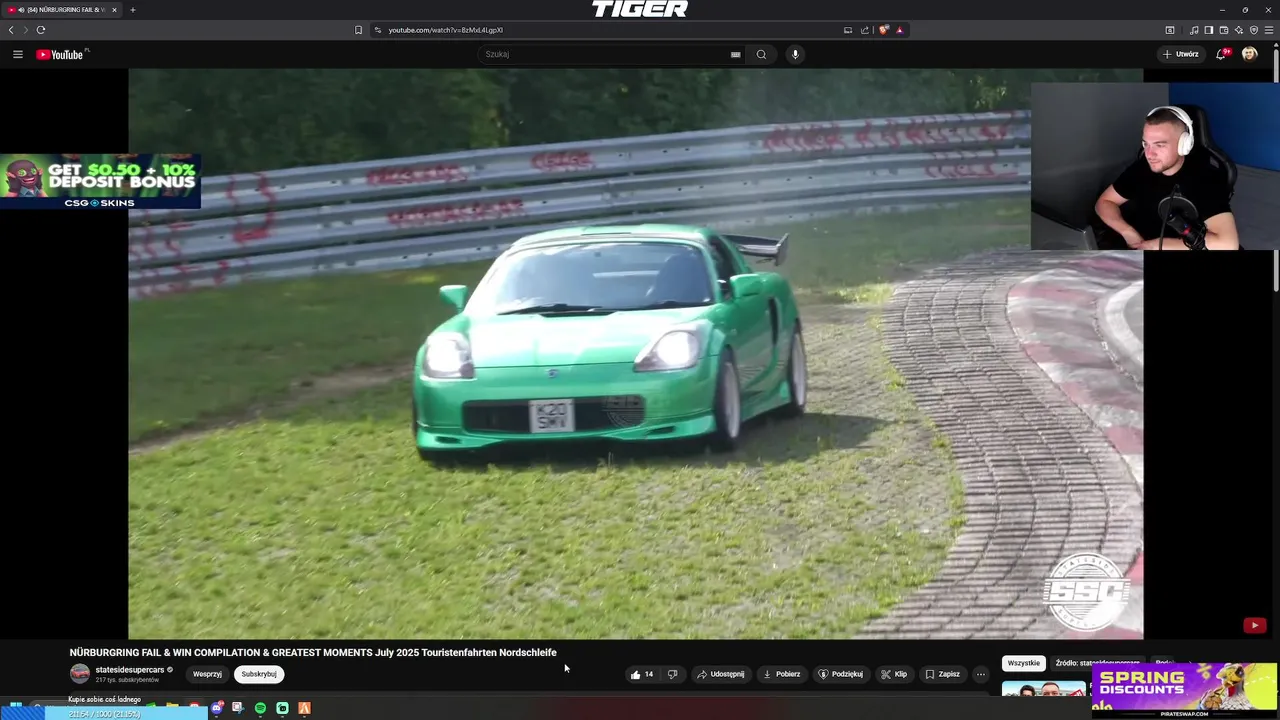Share the page with the address bar share icon
The width and height of the screenshot is (1280, 720).
865,30
